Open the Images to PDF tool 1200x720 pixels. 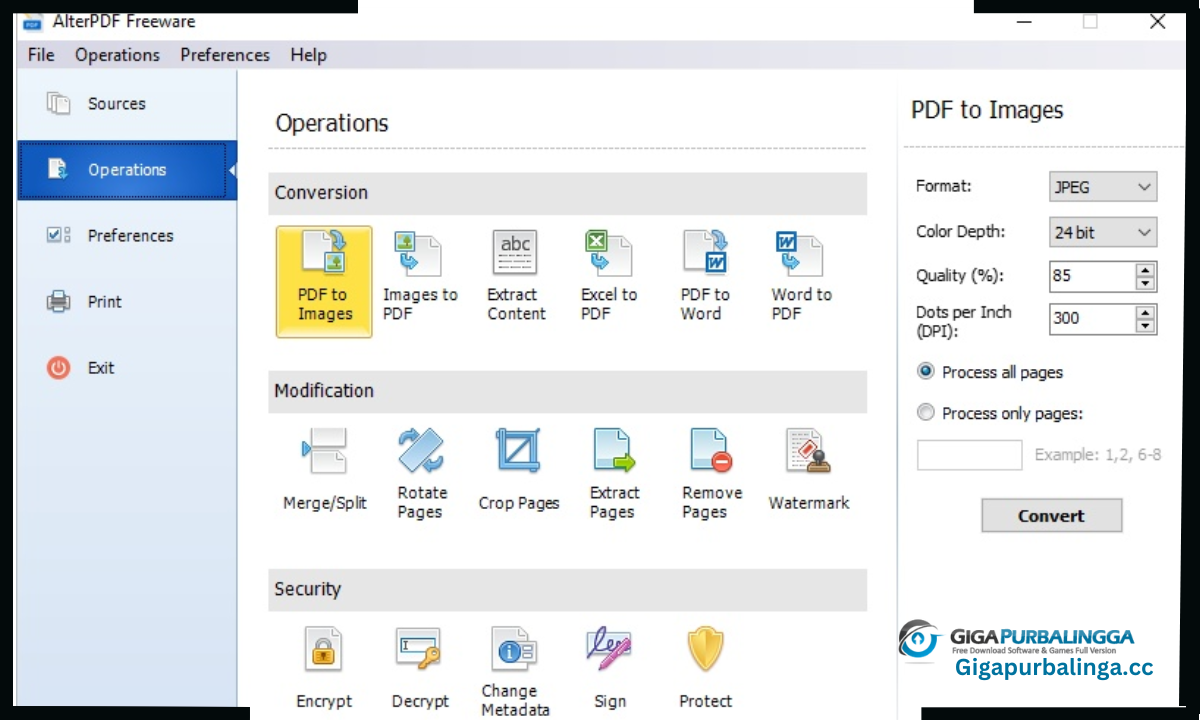point(420,277)
